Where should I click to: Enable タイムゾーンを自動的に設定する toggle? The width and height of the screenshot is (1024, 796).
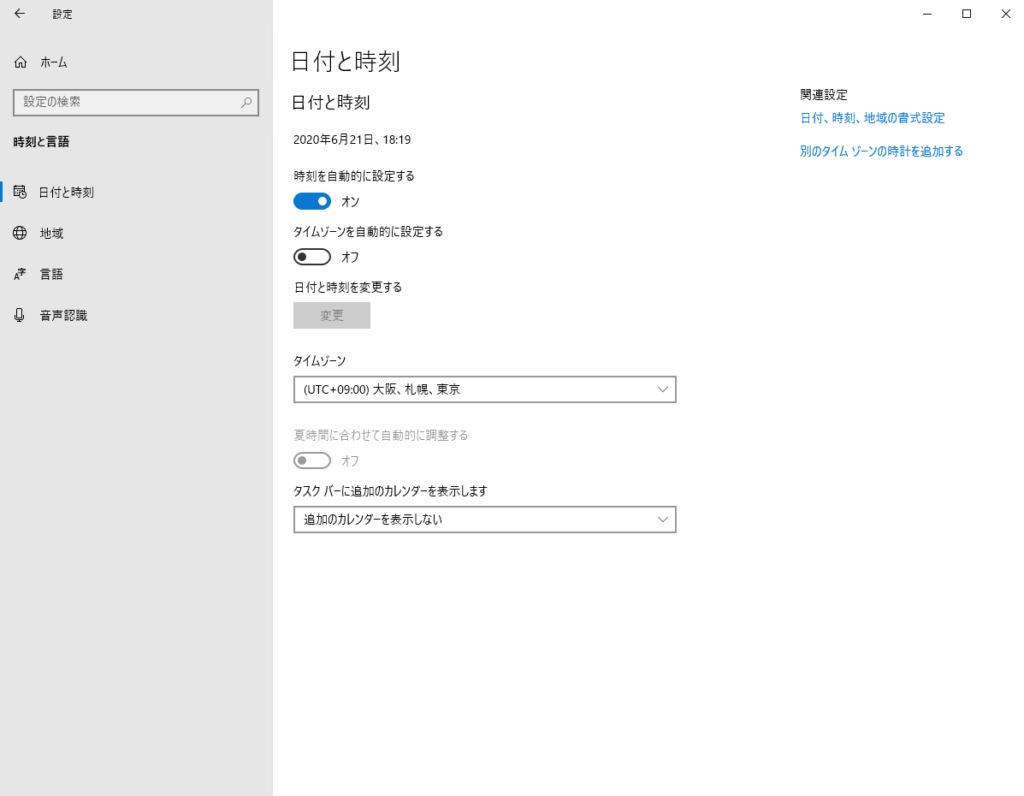point(312,257)
